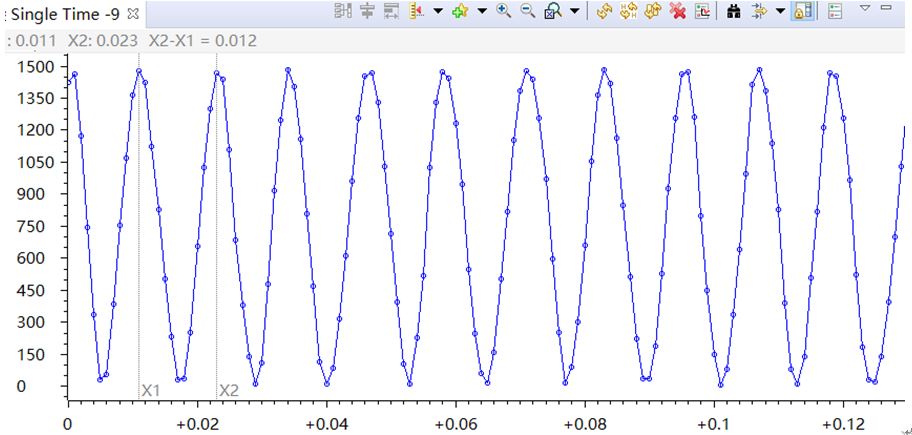Open the measurement marker mode dropdown arrow
Viewport: 912px width, 435px height.
(438, 11)
